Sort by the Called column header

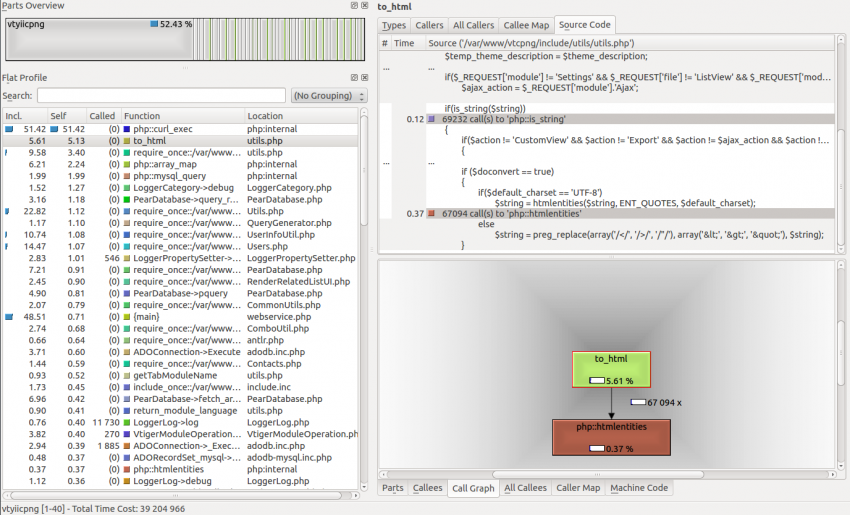pyautogui.click(x=102, y=116)
